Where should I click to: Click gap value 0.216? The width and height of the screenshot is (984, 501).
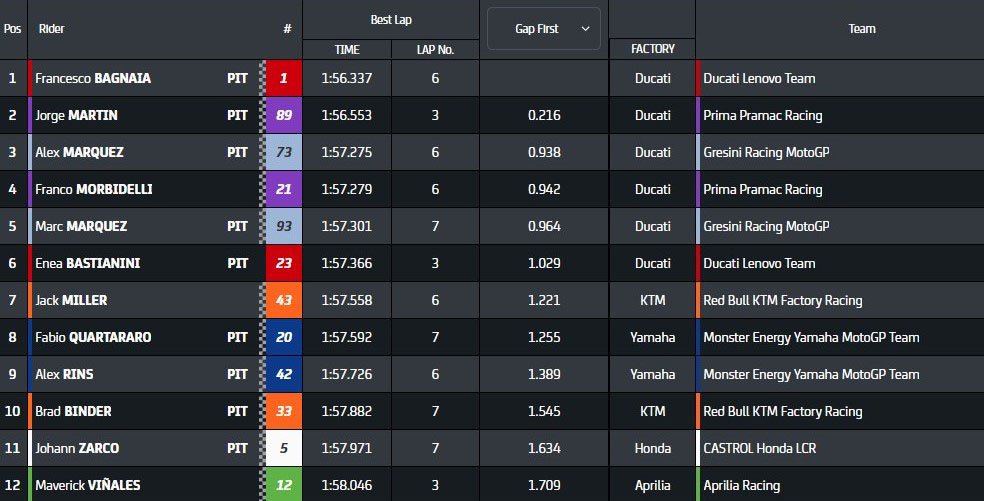[544, 116]
